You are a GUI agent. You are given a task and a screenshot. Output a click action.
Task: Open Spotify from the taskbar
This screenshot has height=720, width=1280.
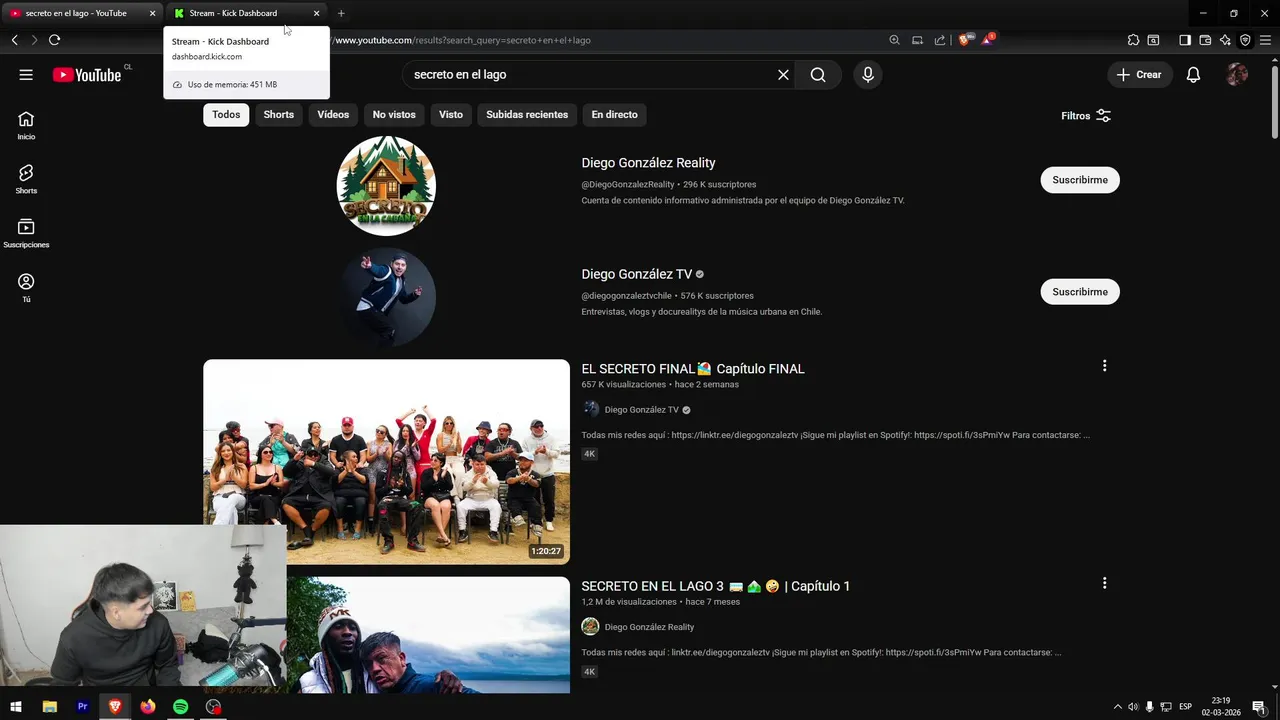click(180, 707)
